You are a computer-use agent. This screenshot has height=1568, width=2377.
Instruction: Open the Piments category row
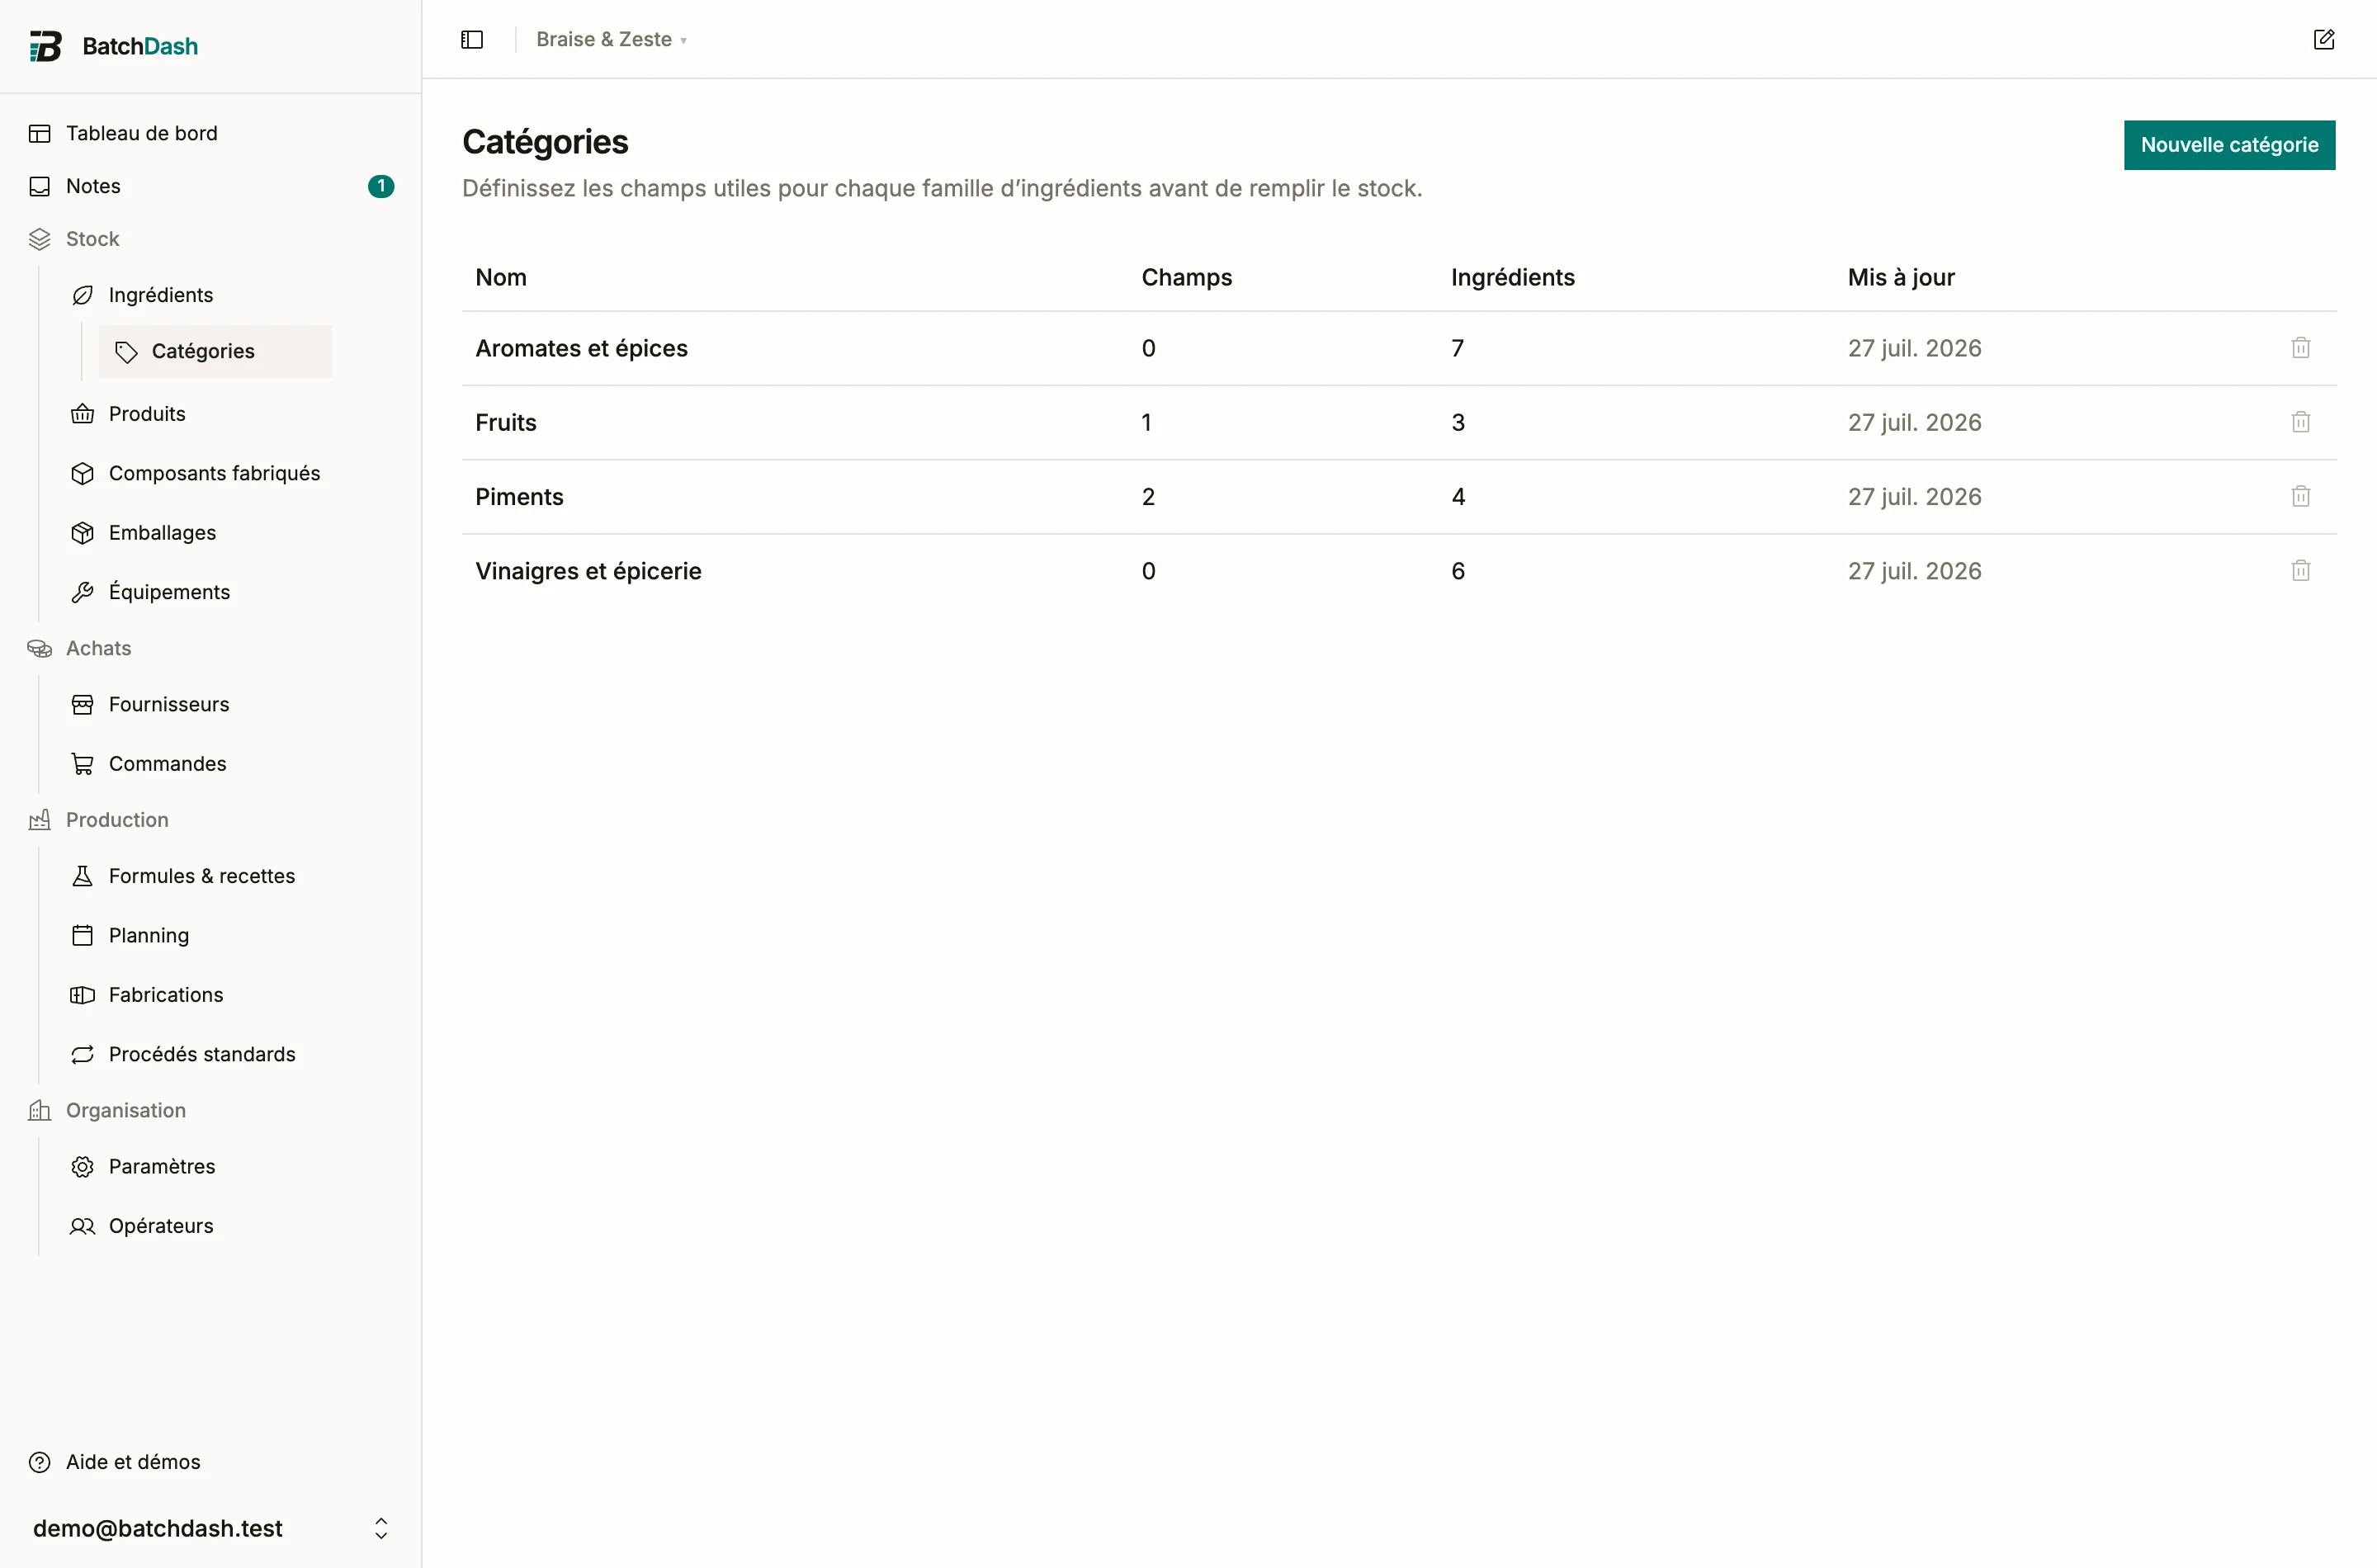(x=1399, y=497)
